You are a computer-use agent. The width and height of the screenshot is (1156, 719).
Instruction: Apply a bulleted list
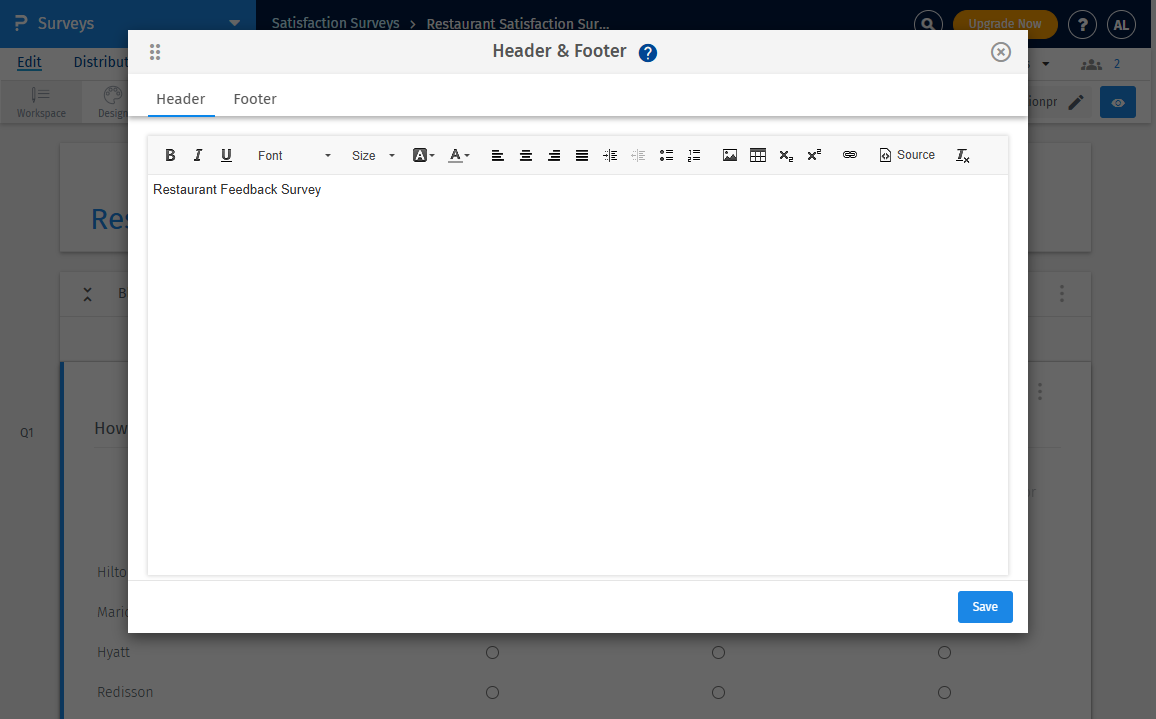(666, 155)
